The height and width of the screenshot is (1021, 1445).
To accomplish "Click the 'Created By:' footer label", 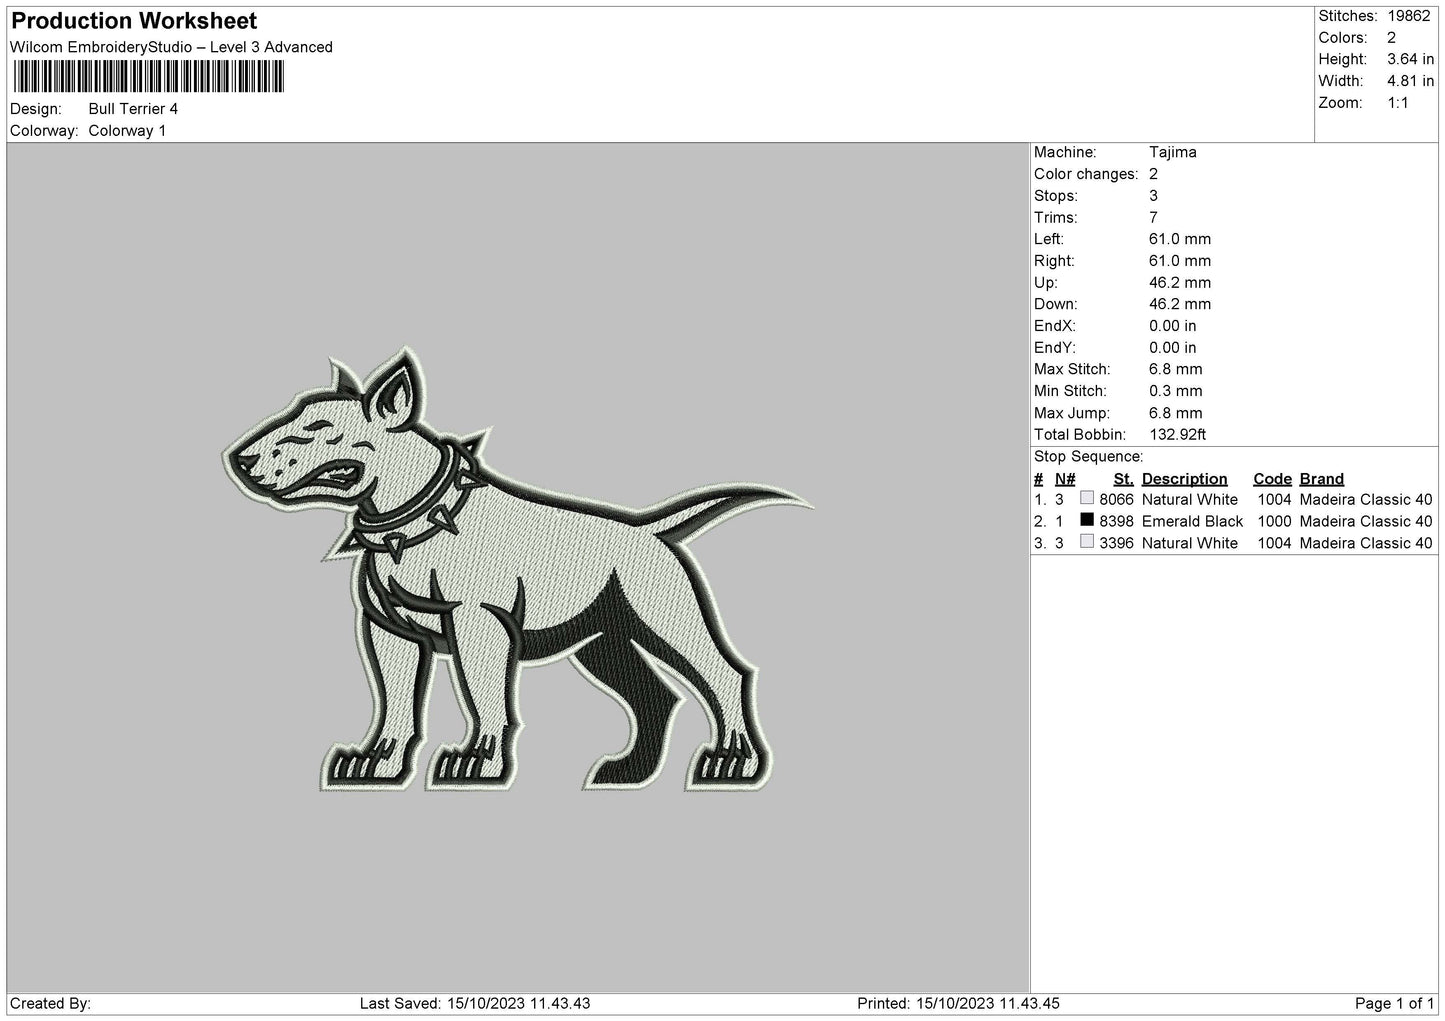I will click(x=50, y=1004).
